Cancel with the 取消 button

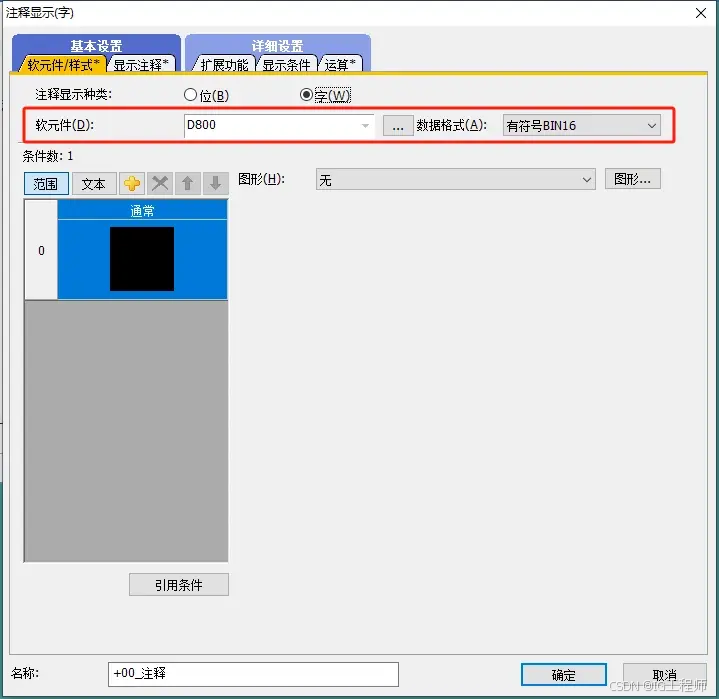[x=664, y=675]
